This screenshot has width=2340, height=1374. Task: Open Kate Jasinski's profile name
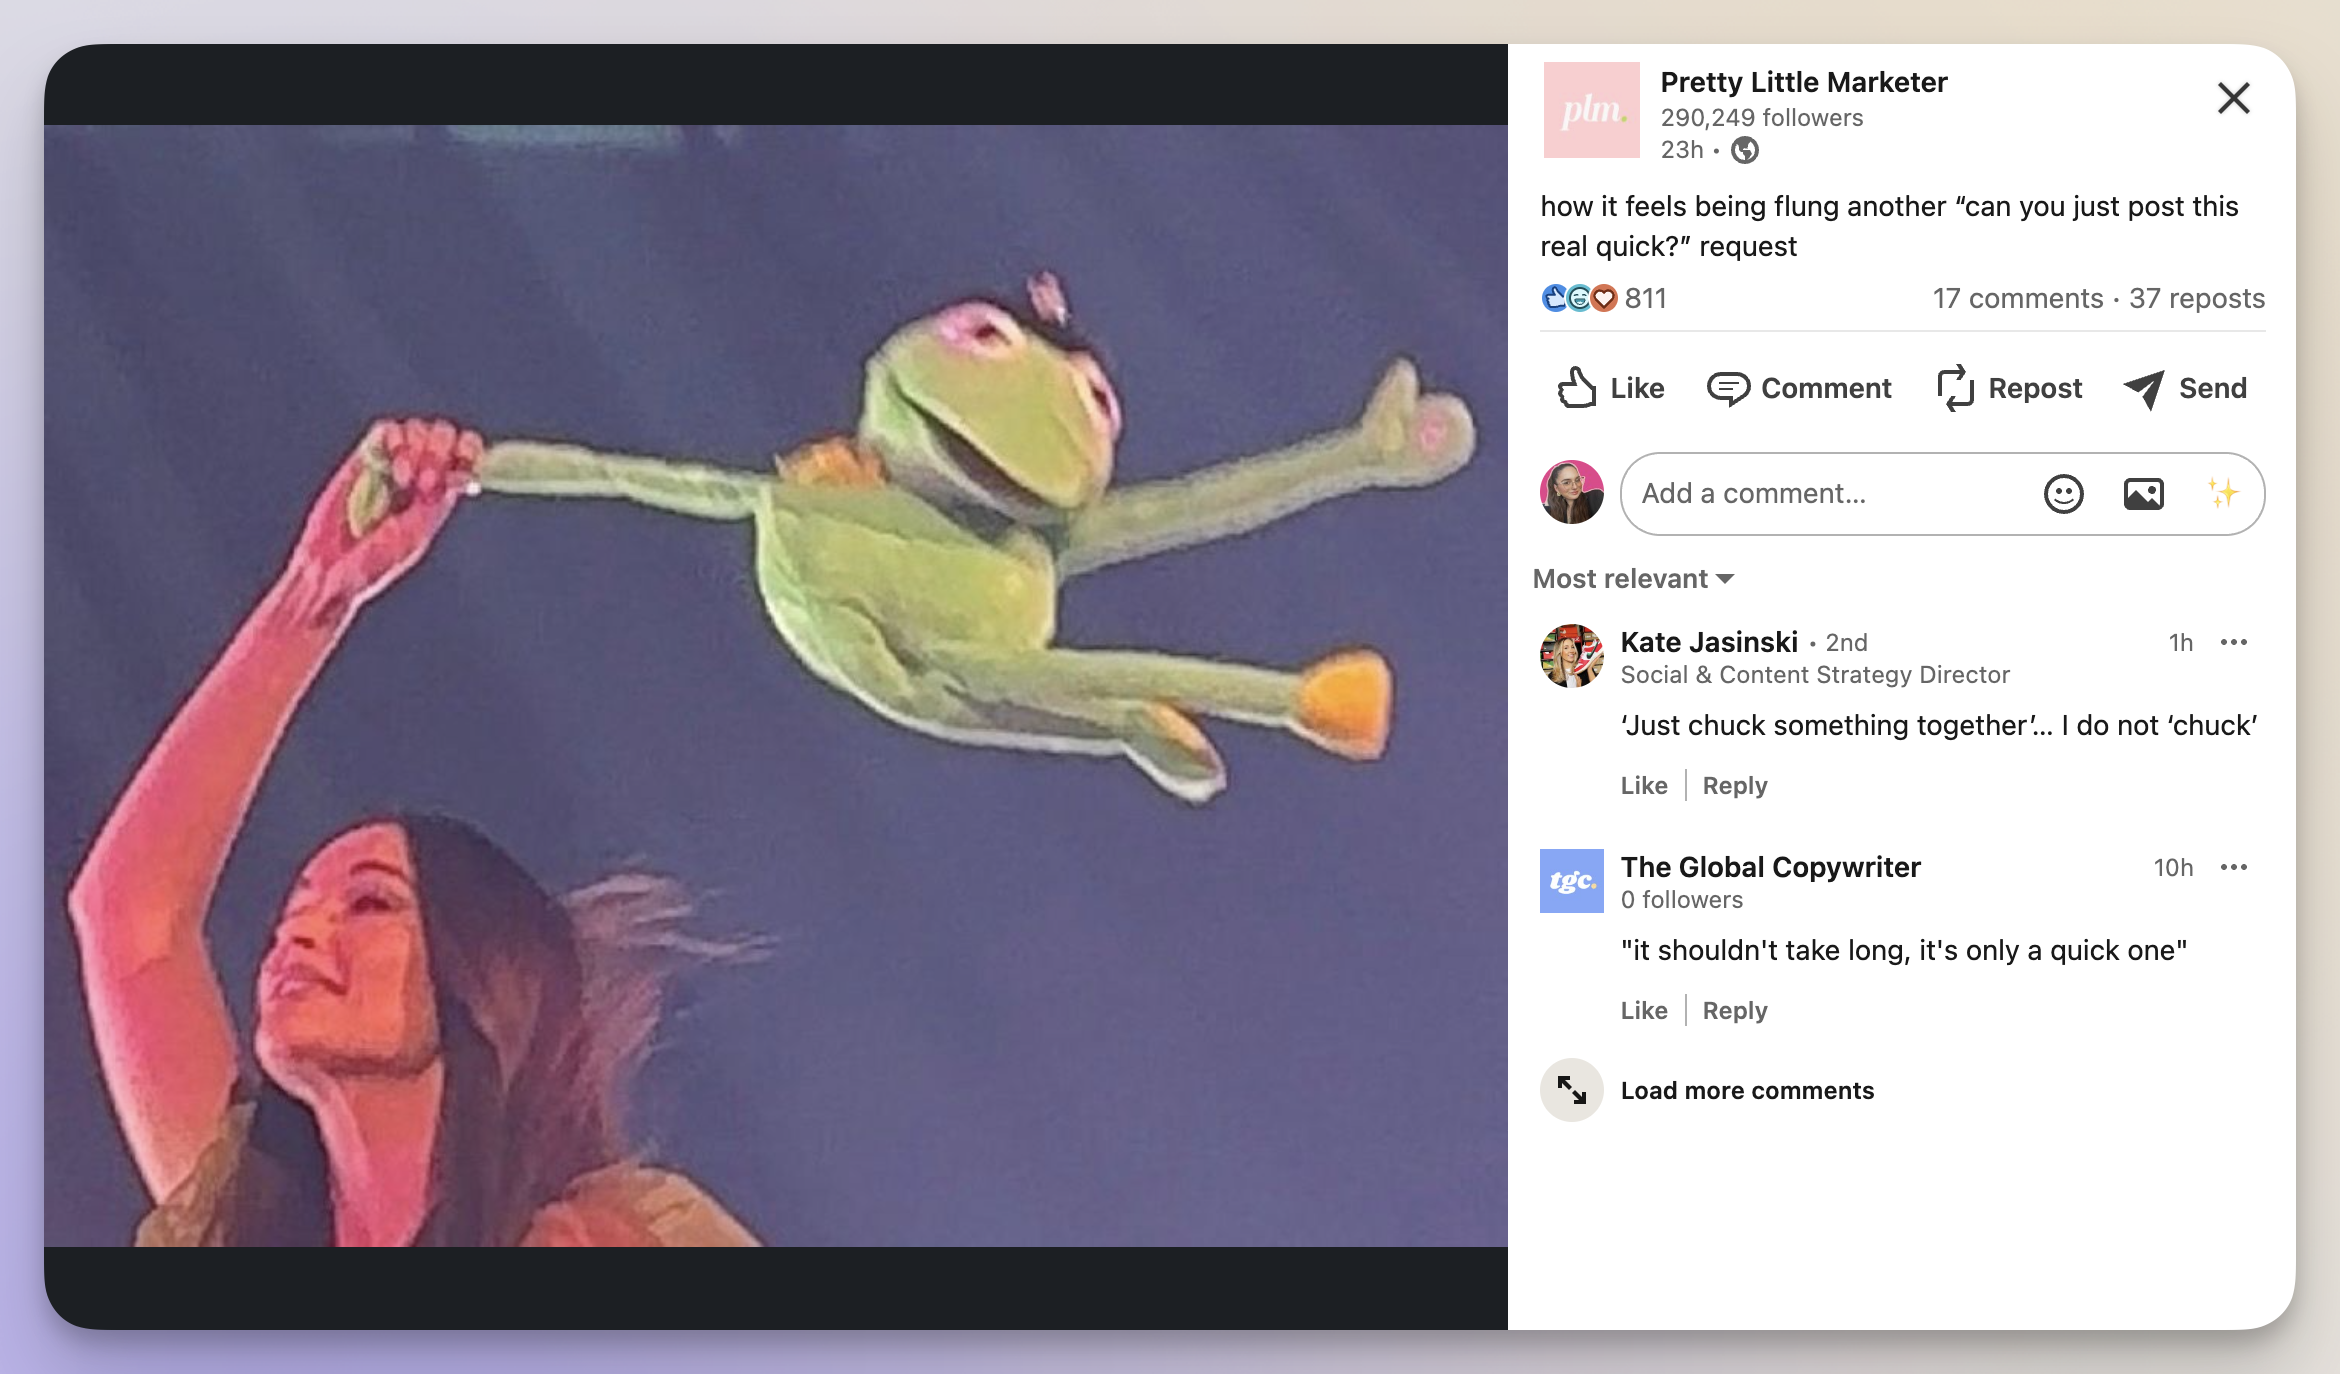(1709, 642)
